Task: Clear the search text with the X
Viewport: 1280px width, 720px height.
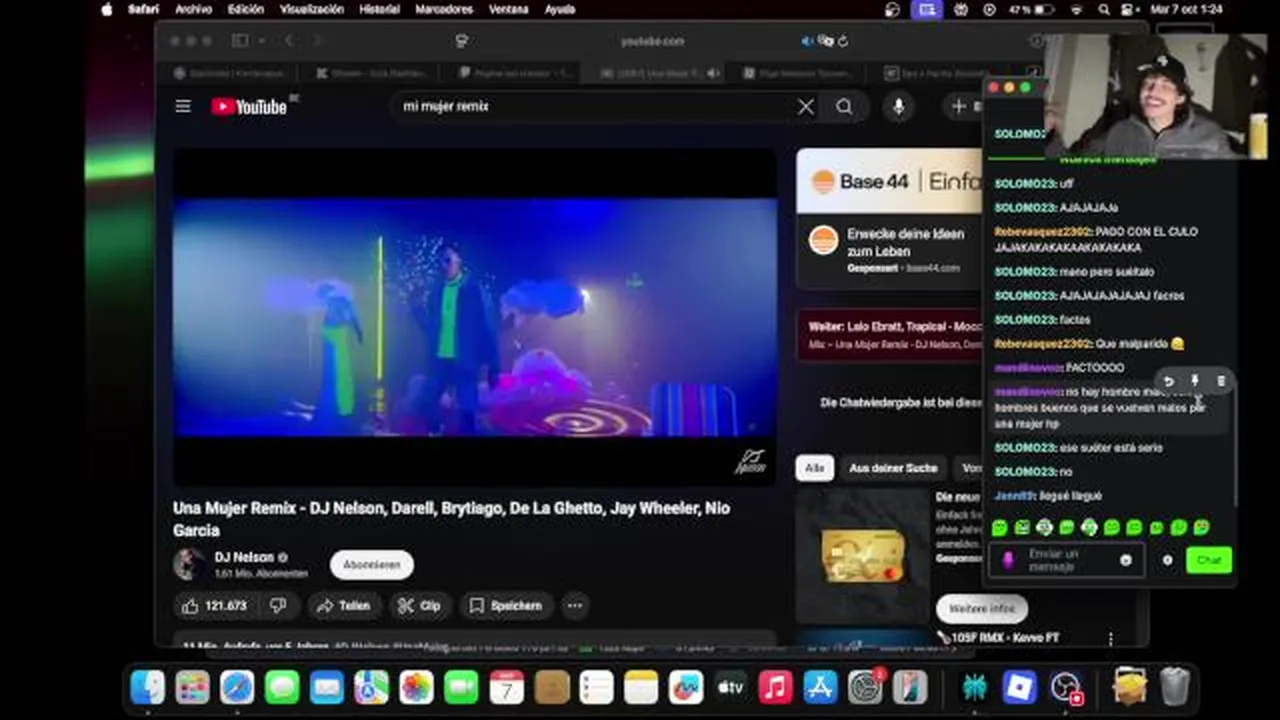Action: click(x=806, y=107)
